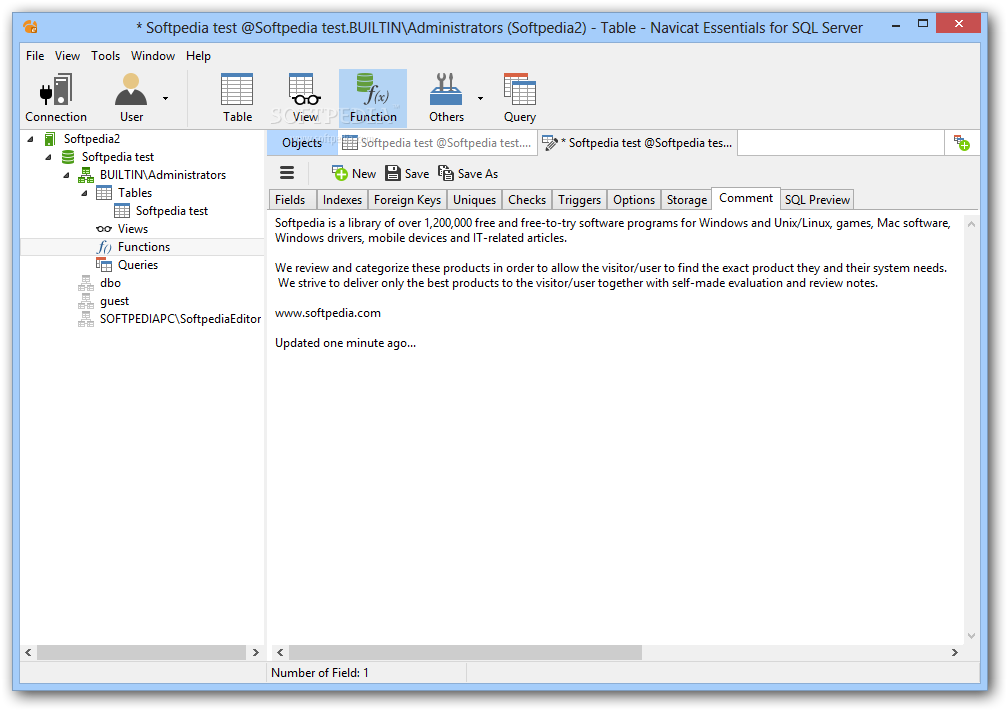The image size is (1008, 711).
Task: Click the tree panel horizontal scrollbar thumb
Action: point(141,652)
